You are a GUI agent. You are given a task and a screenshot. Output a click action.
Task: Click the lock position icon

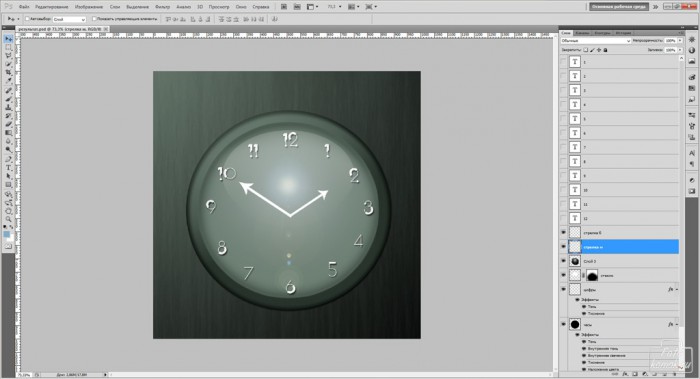point(599,50)
